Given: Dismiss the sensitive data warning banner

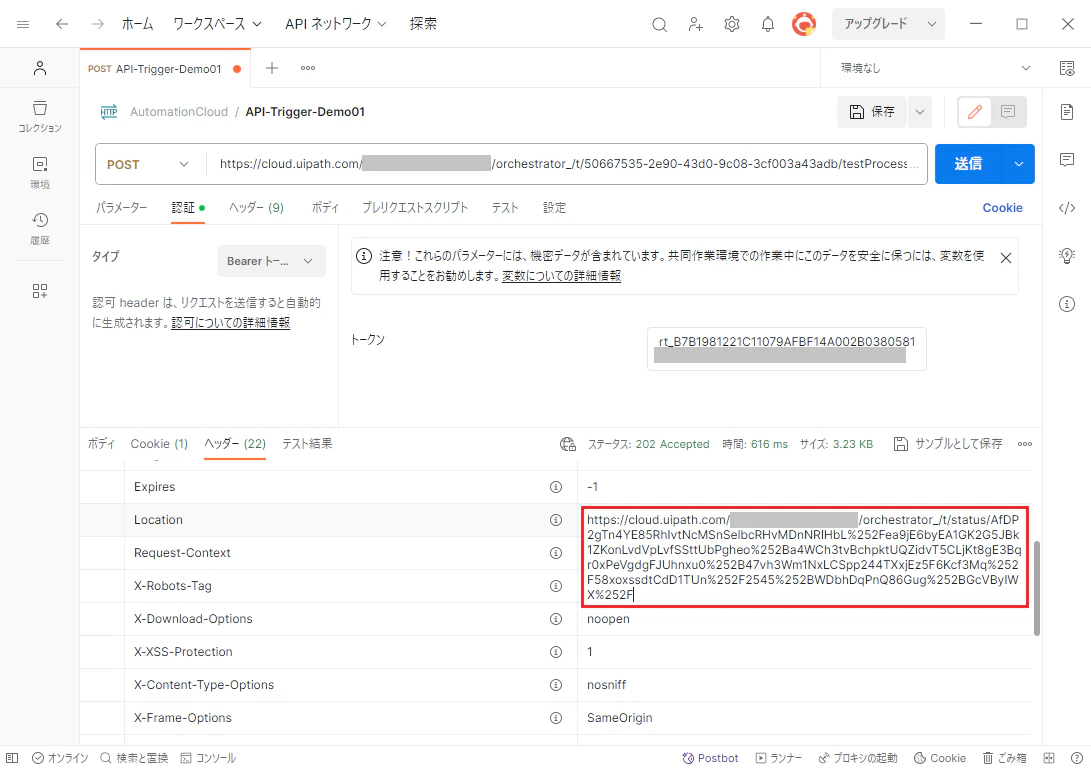Looking at the screenshot, I should point(1005,258).
